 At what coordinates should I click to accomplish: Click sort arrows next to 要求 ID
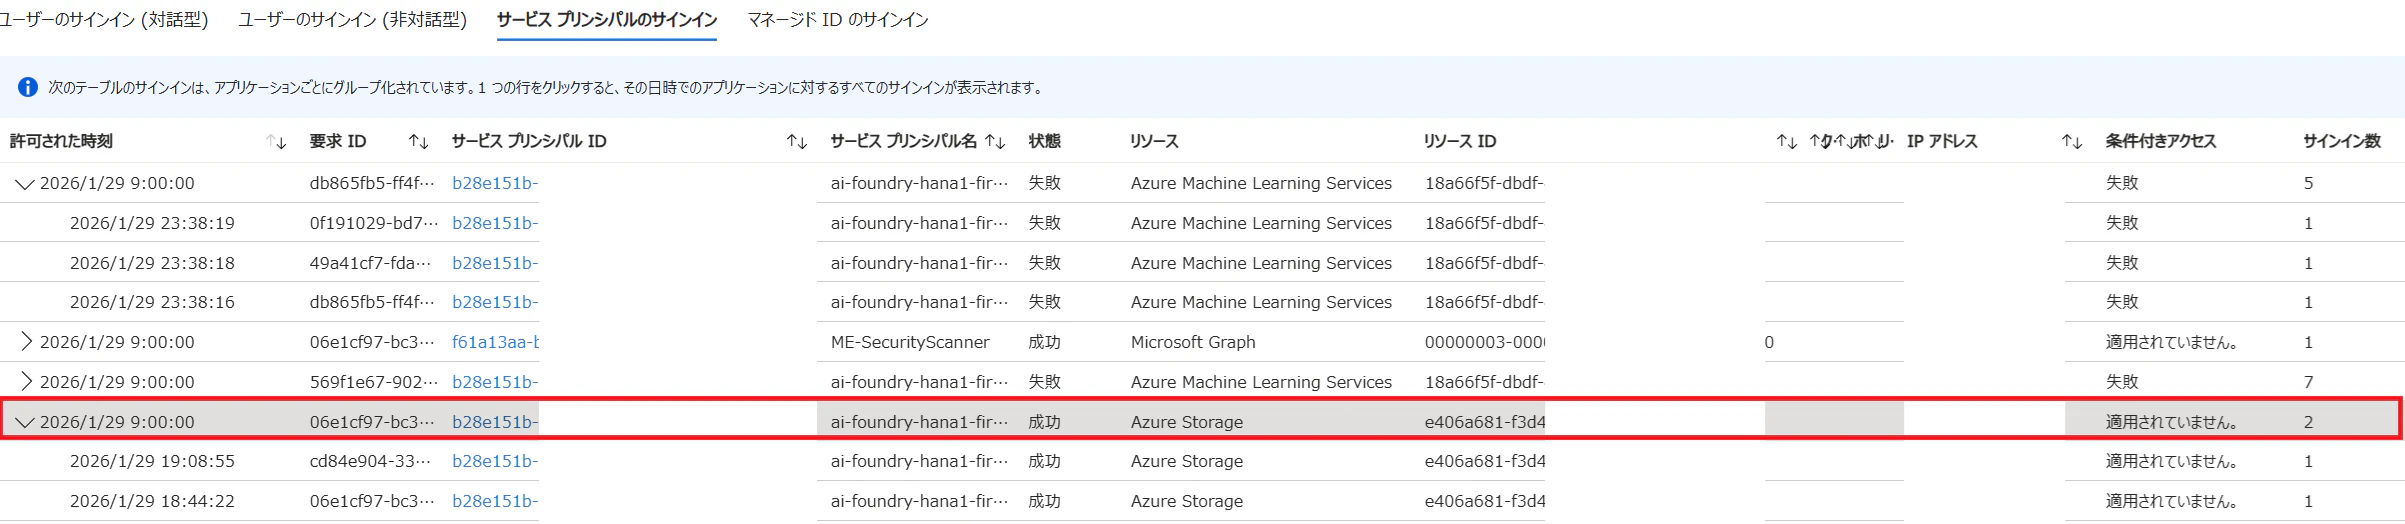point(419,142)
